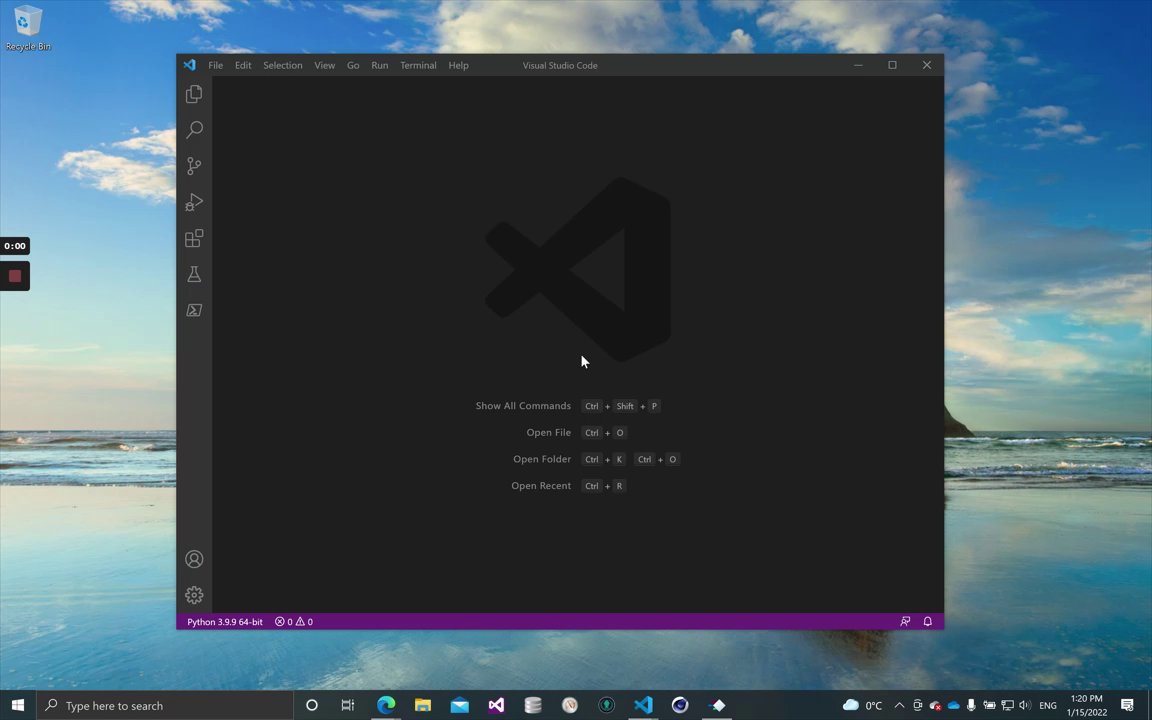Open the Selection menu
Viewport: 1152px width, 720px height.
(283, 65)
